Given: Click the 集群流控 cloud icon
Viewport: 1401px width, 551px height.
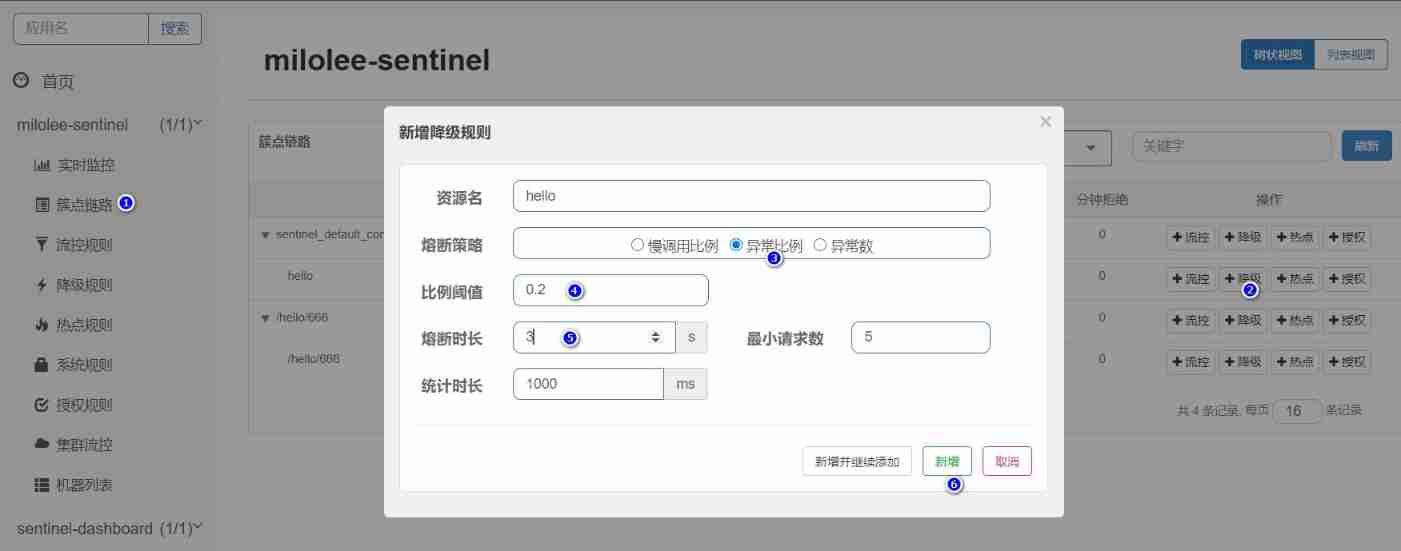Looking at the screenshot, I should tap(42, 444).
